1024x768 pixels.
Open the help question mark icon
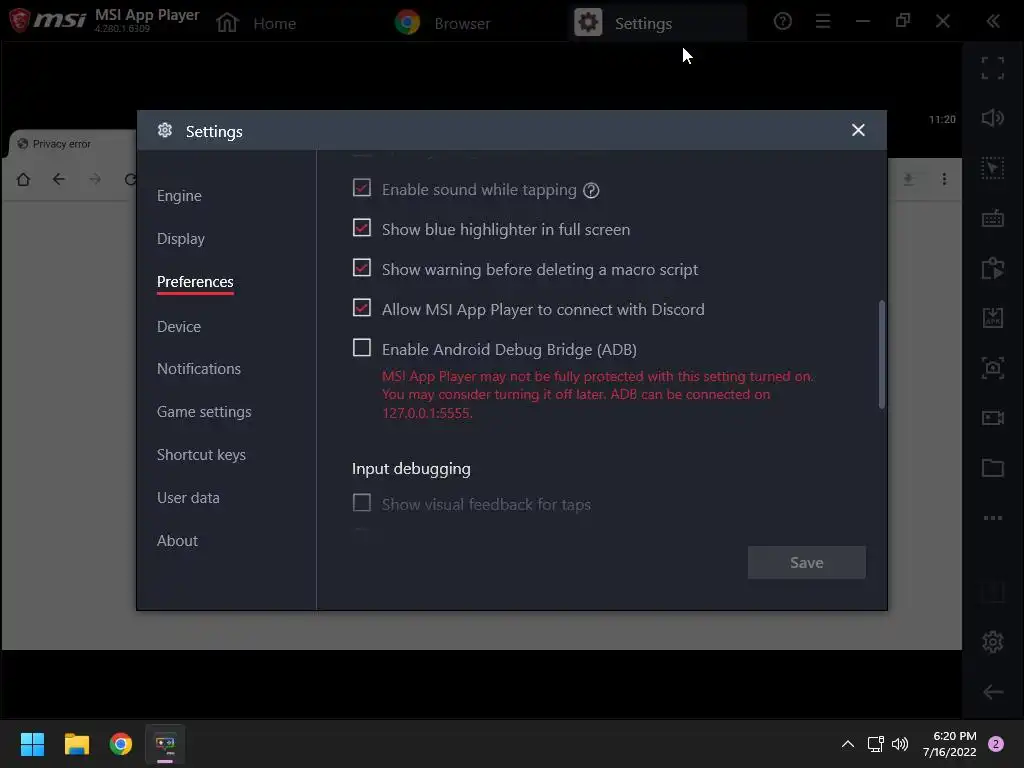tap(782, 22)
